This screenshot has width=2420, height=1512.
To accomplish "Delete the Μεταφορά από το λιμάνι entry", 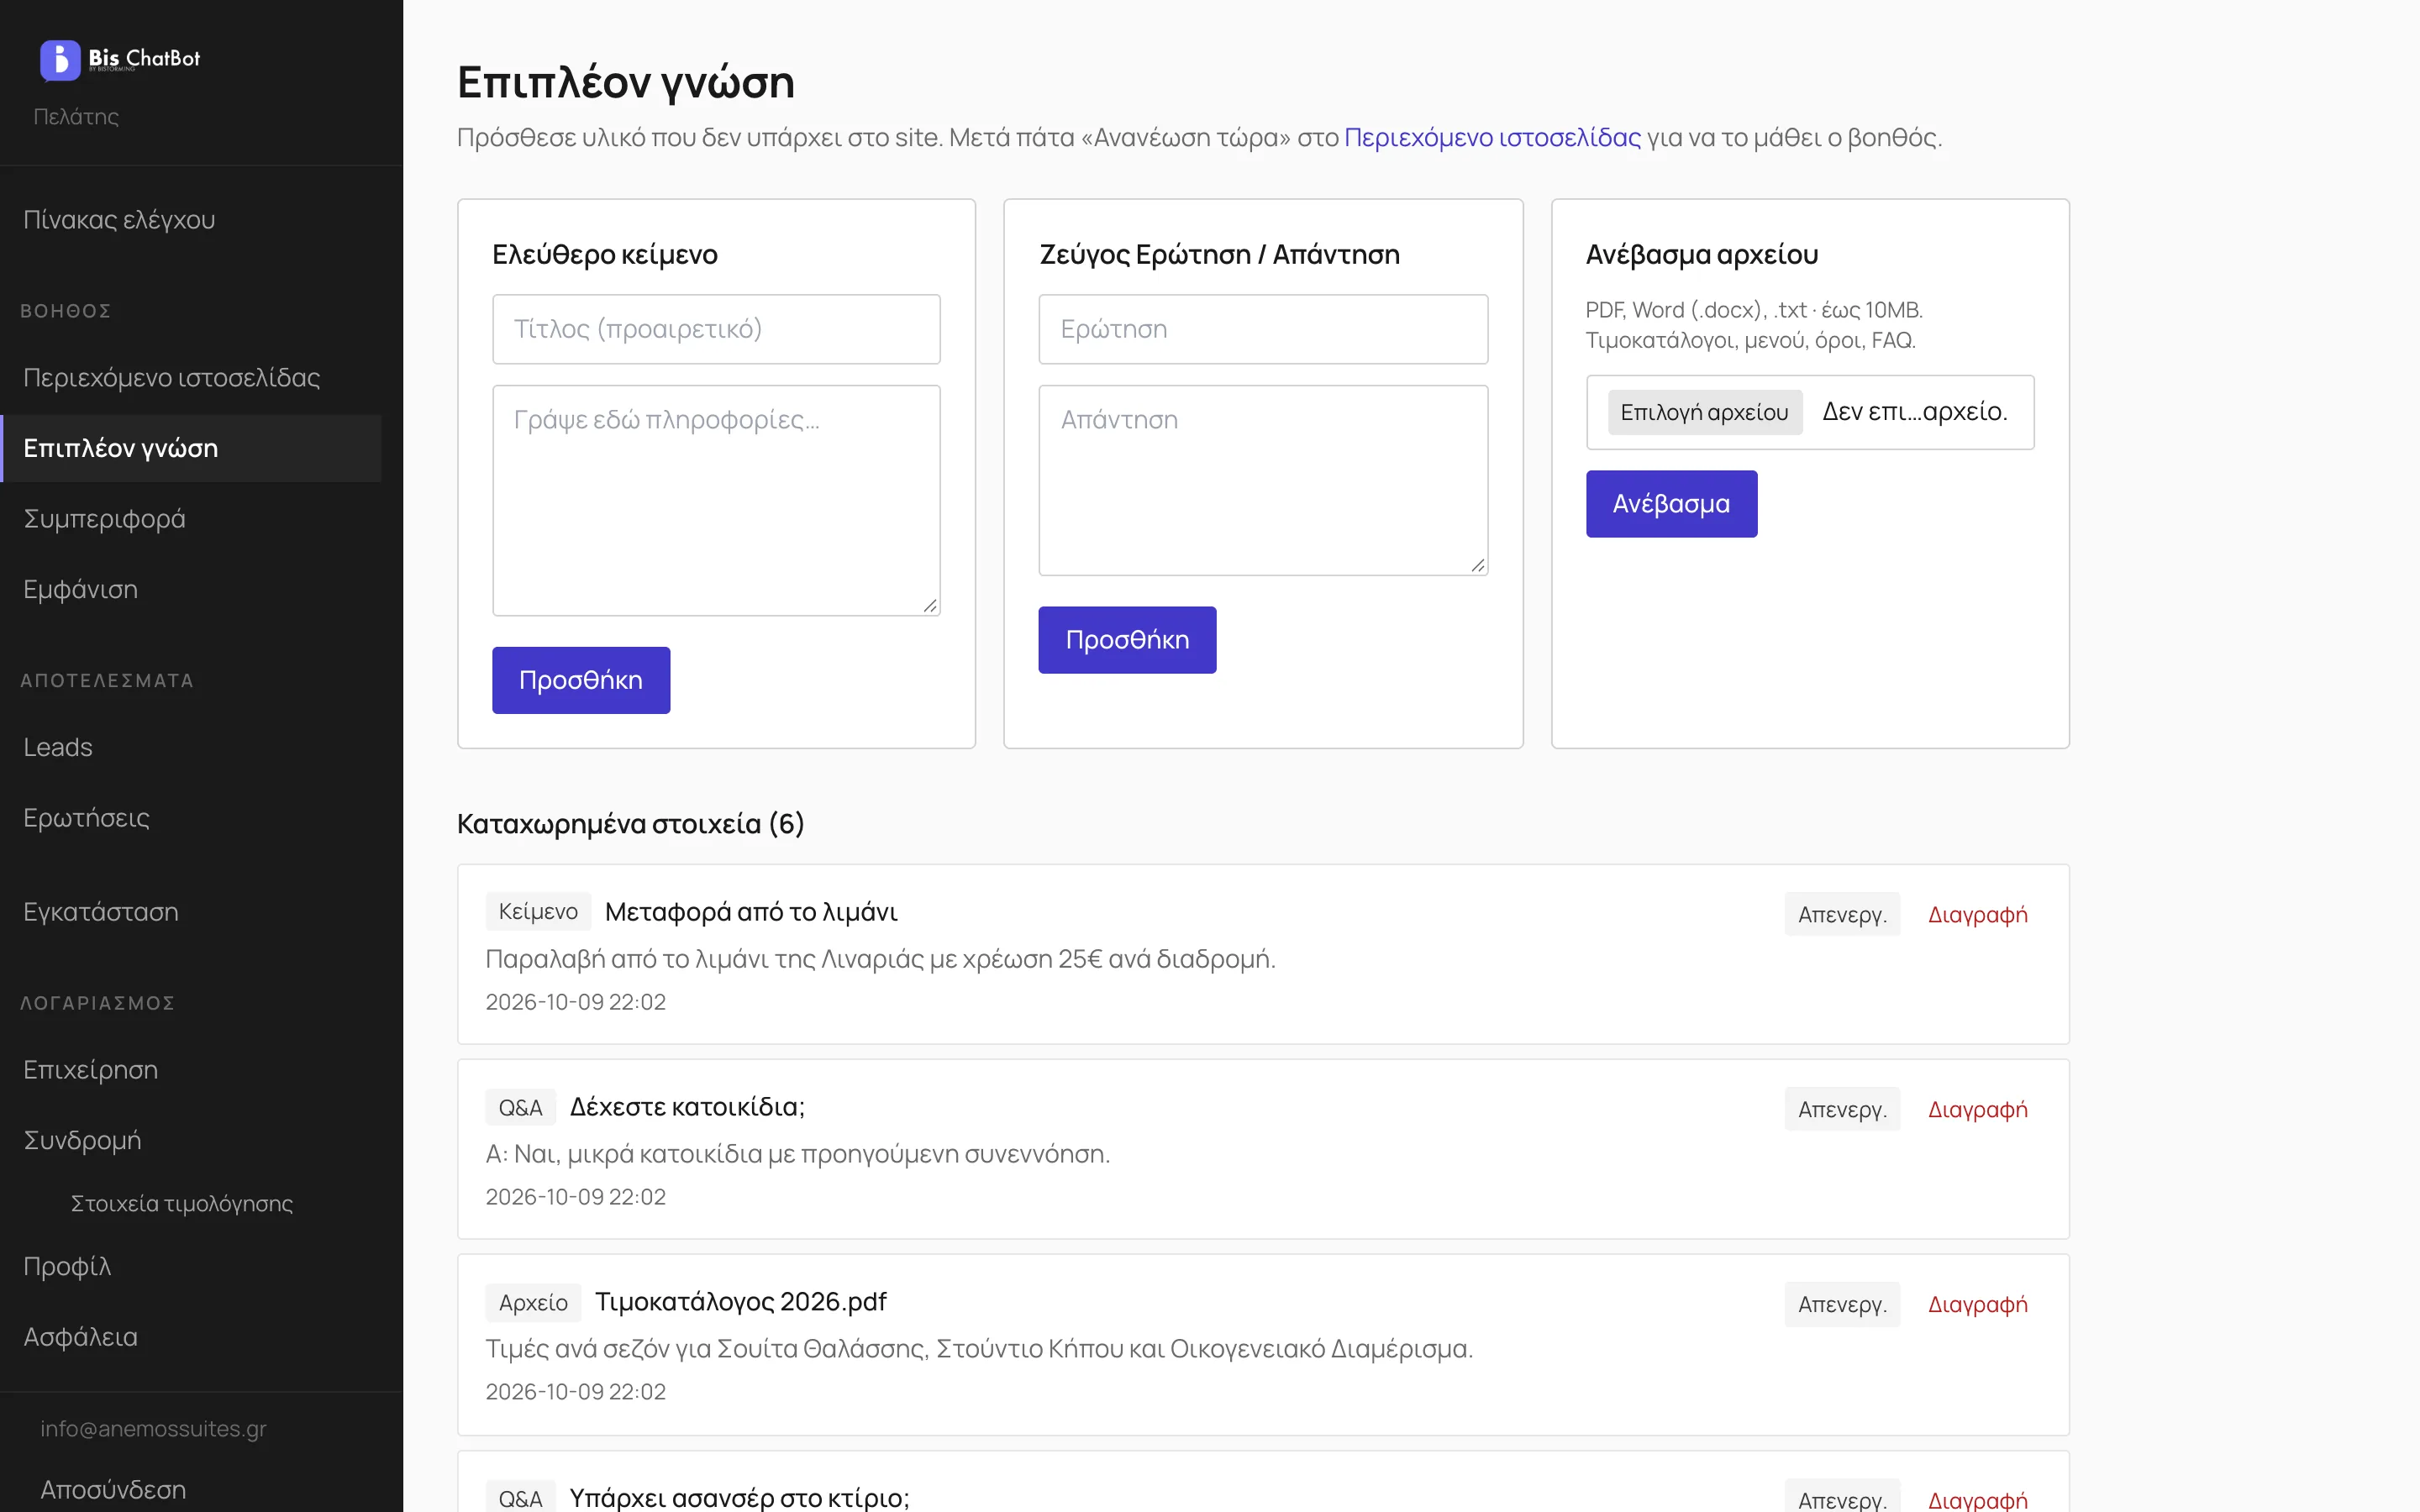I will click(1977, 914).
